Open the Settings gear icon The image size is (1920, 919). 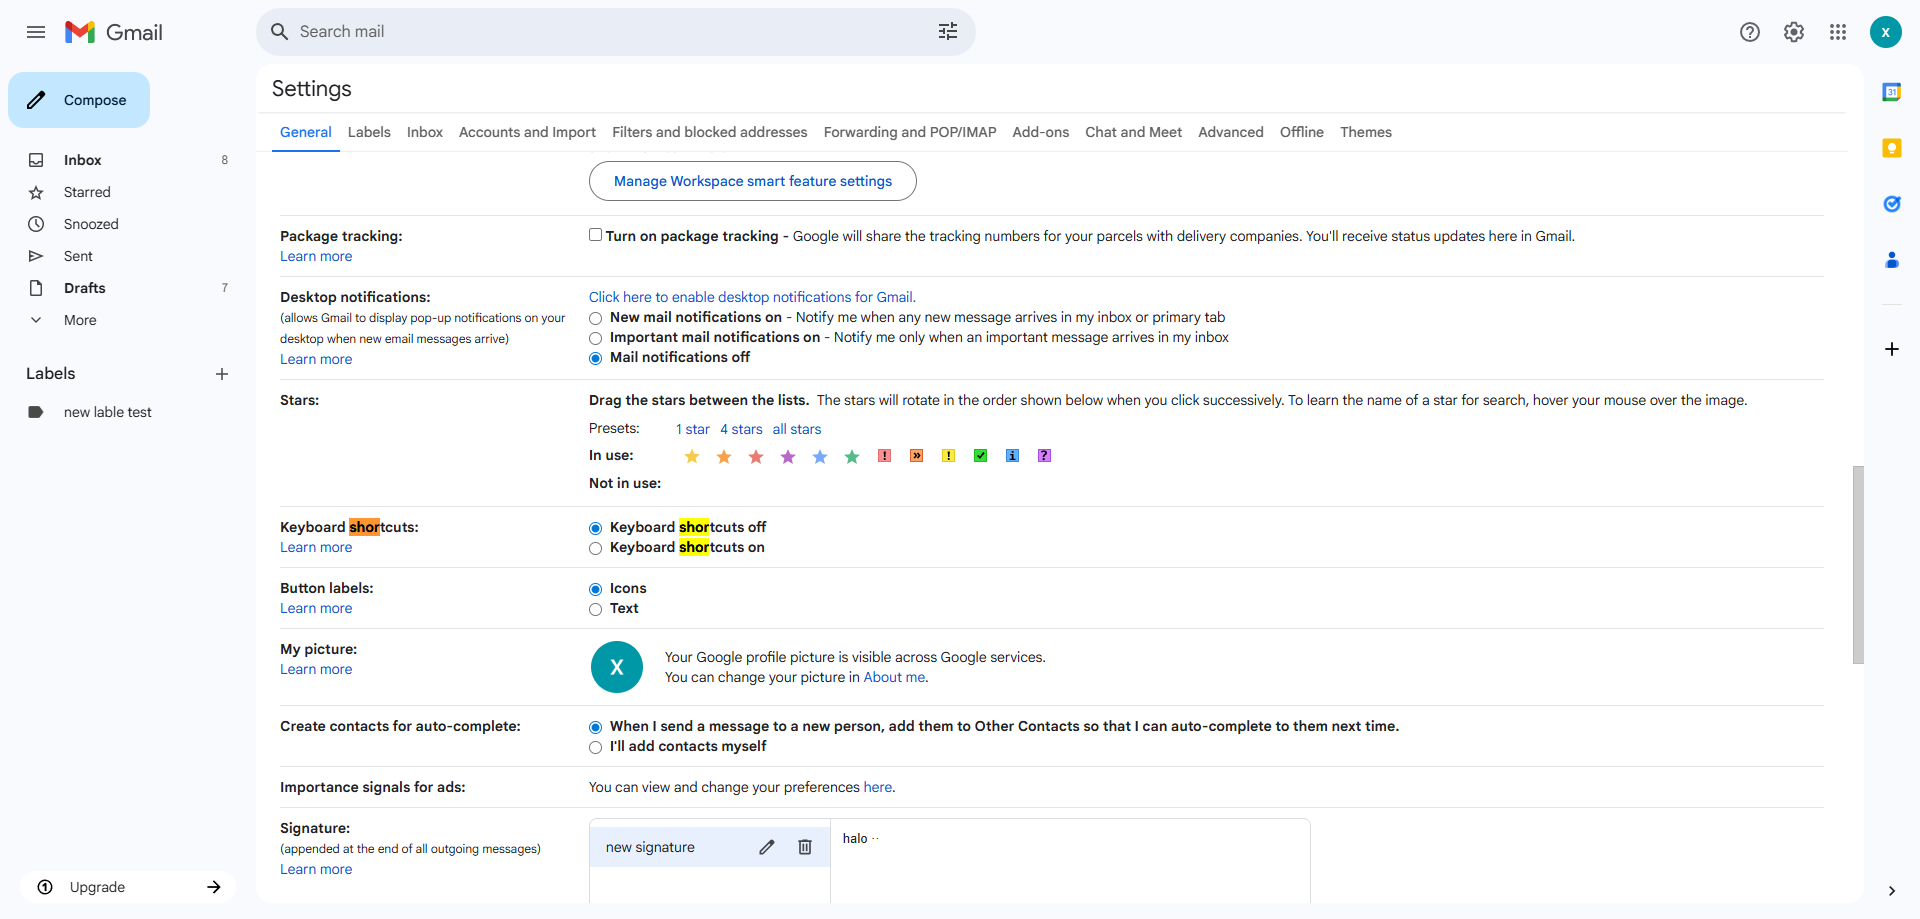click(x=1794, y=32)
